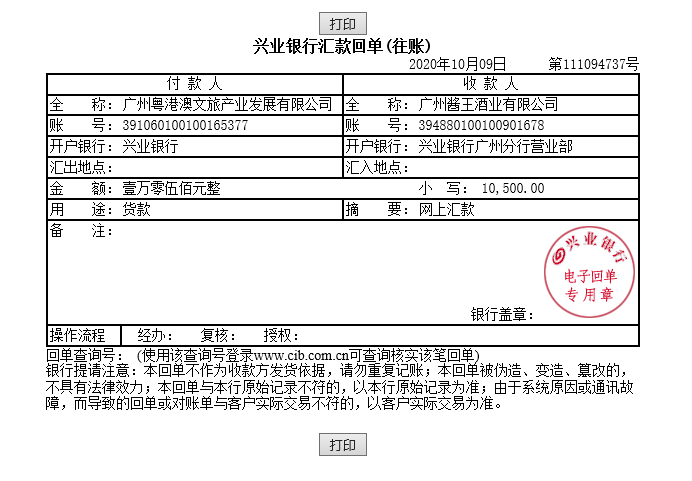Click the red 电子回单专用章 stamp
Screen dimensions: 692x481
coord(590,275)
